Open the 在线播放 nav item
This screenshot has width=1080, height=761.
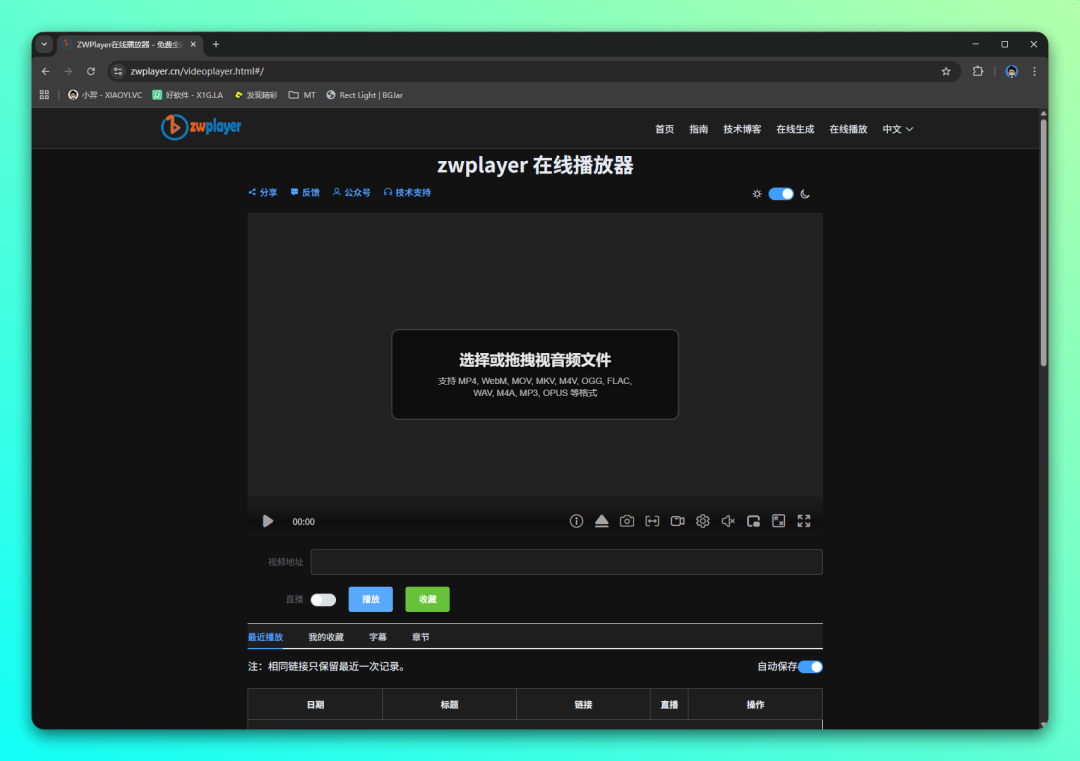(848, 129)
